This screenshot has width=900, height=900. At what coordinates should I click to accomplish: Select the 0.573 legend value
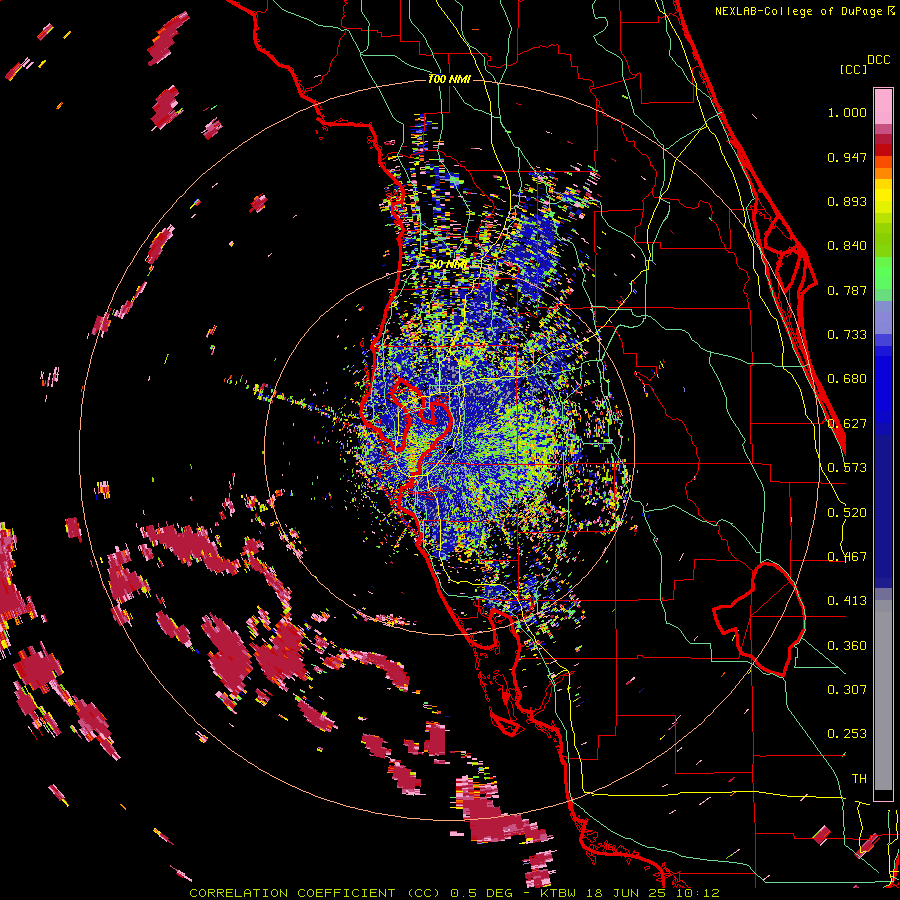847,468
